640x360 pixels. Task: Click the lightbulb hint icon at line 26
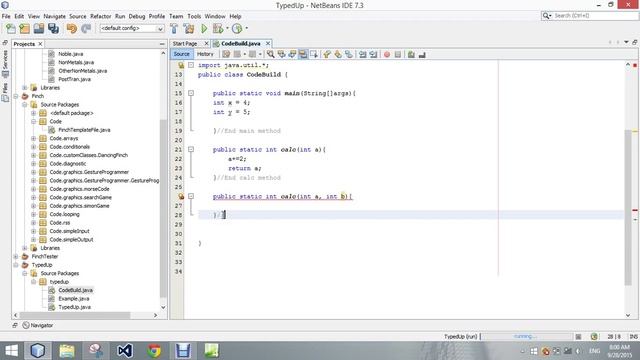181,196
